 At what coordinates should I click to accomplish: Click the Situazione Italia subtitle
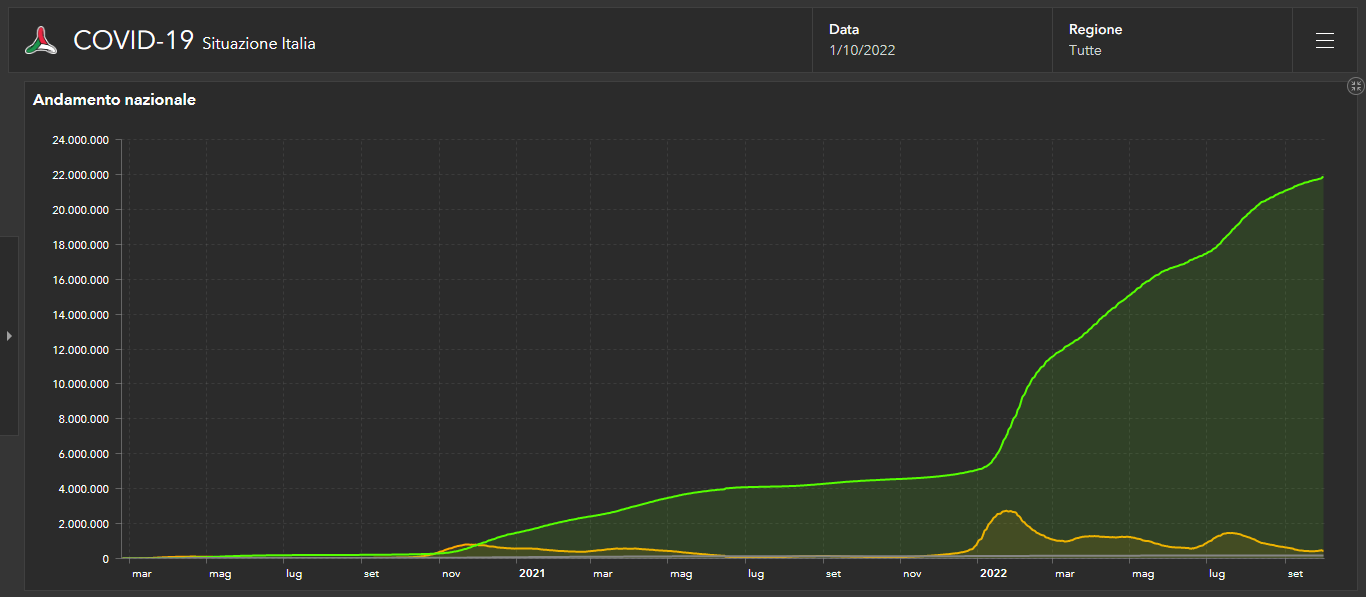click(259, 44)
